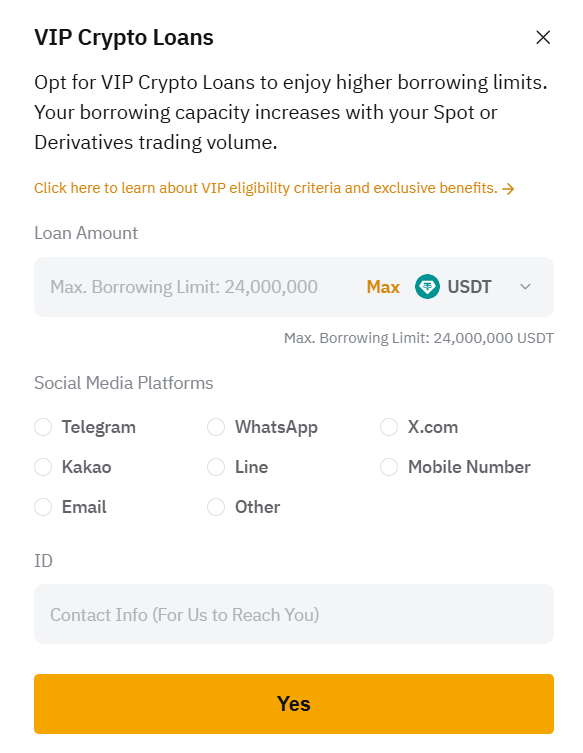This screenshot has width=583, height=753.
Task: Select the Other platform option
Action: [x=216, y=507]
